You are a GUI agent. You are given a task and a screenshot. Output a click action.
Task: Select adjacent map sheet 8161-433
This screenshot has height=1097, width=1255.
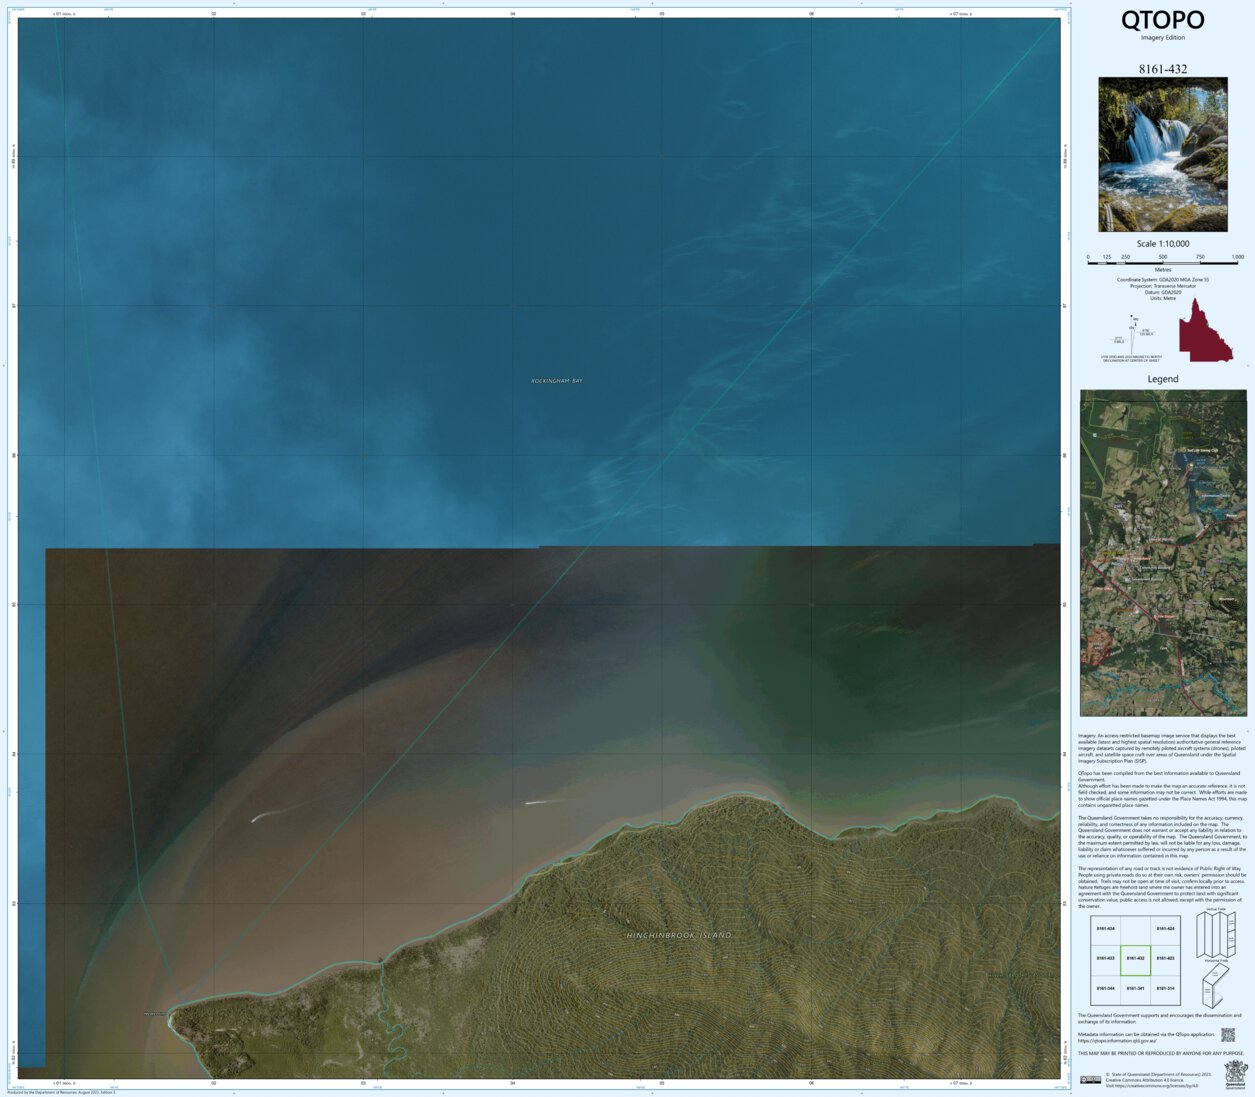[x=1105, y=958]
